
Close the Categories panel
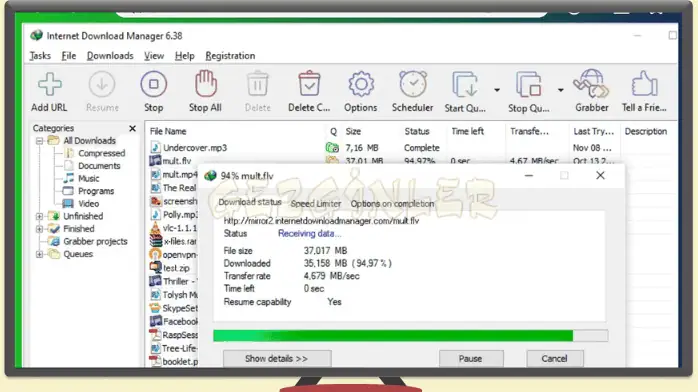[x=132, y=129]
